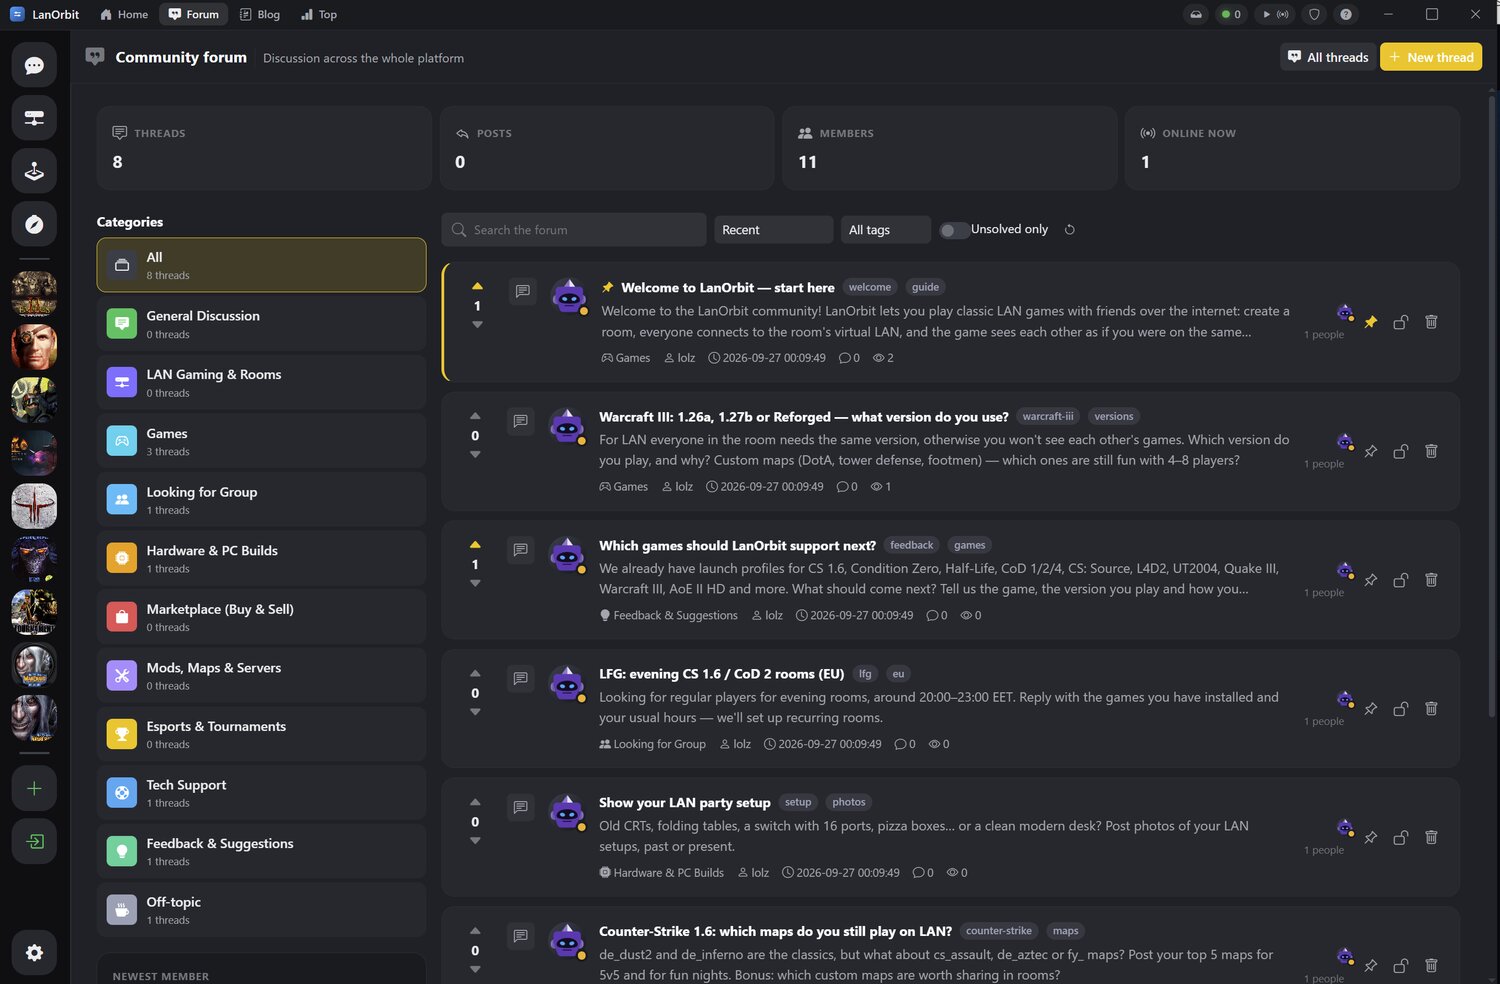
Task: Click the shield icon in title bar
Action: click(1315, 14)
